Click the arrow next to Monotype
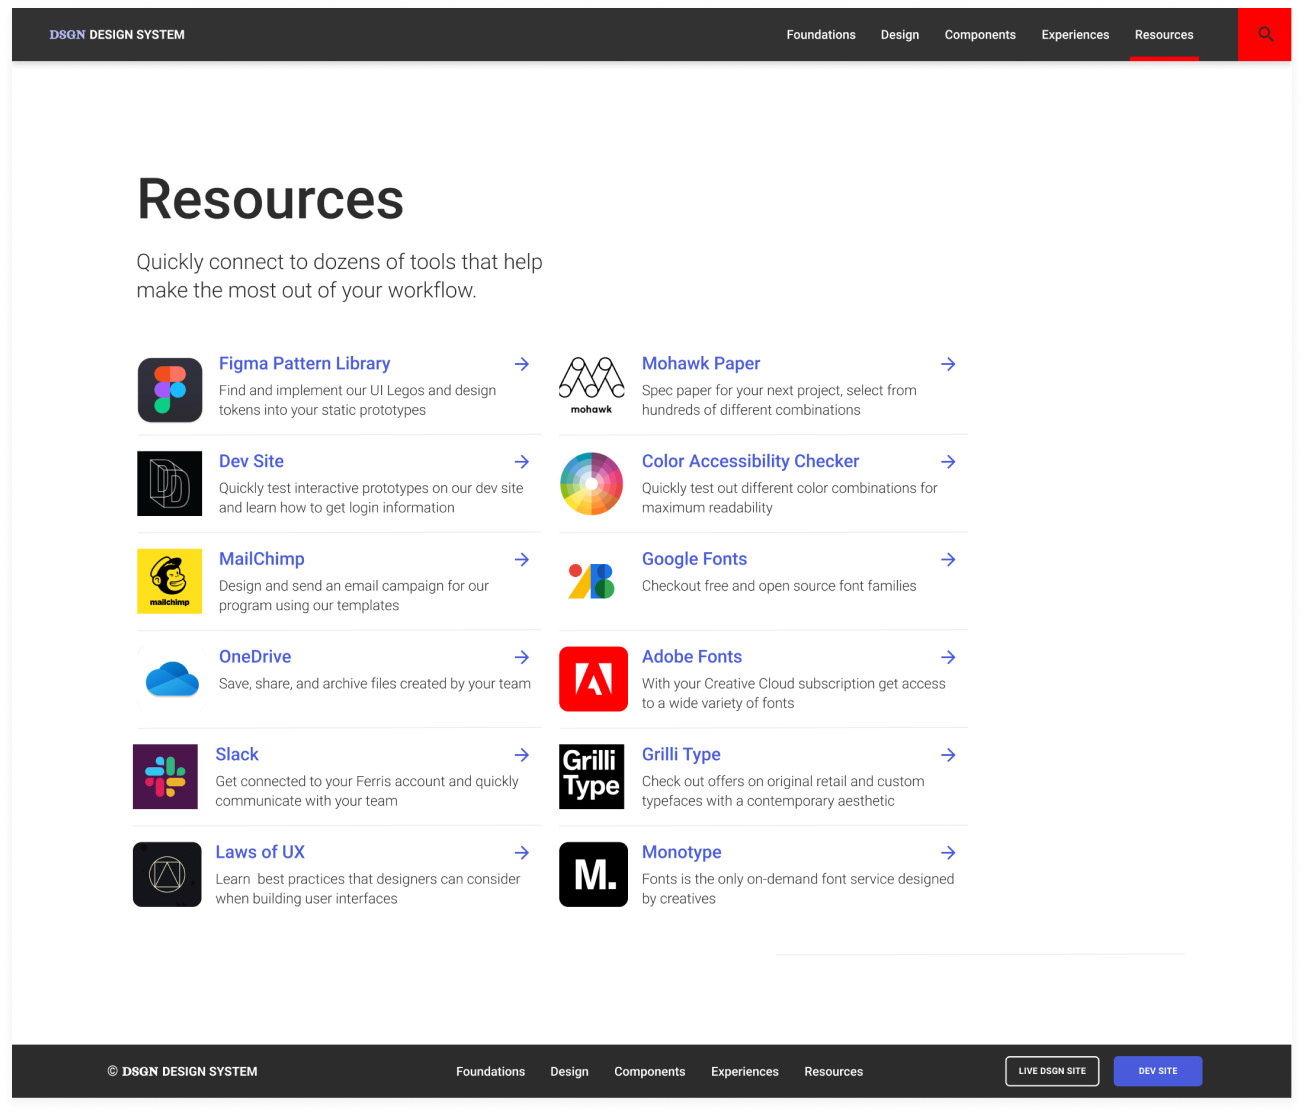Screen dimensions: 1304x1114 tap(949, 853)
